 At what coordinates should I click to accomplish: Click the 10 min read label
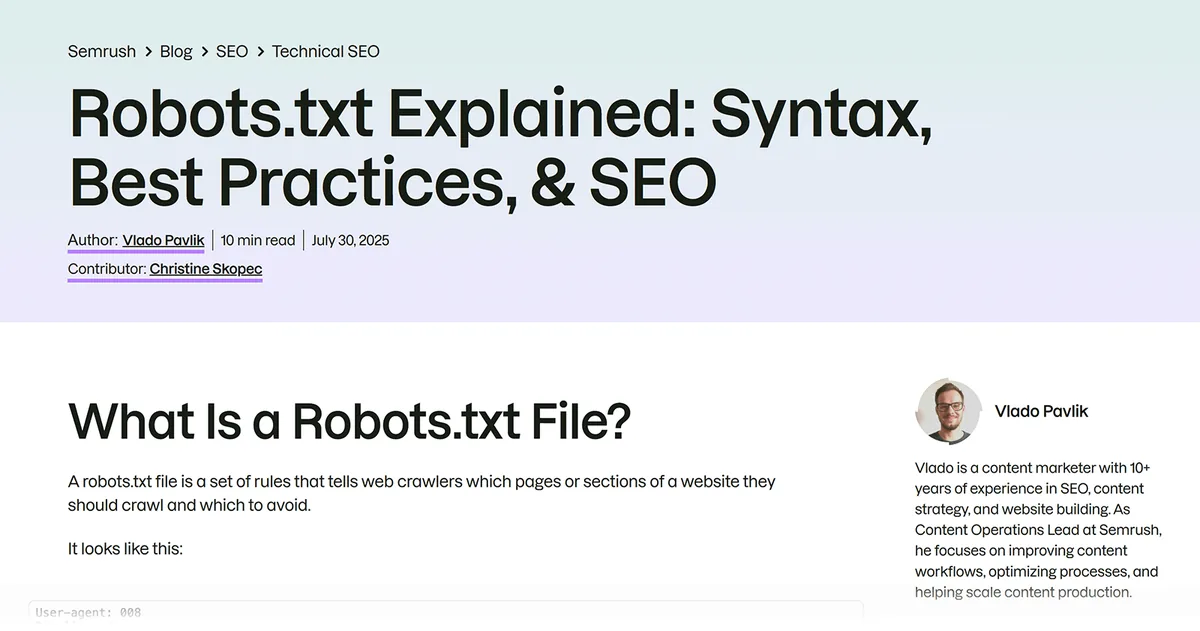(x=258, y=240)
